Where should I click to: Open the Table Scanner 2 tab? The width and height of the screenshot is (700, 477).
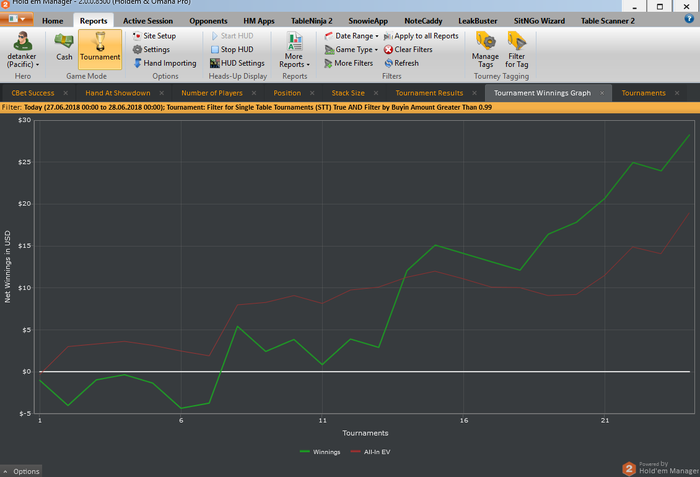tap(607, 21)
